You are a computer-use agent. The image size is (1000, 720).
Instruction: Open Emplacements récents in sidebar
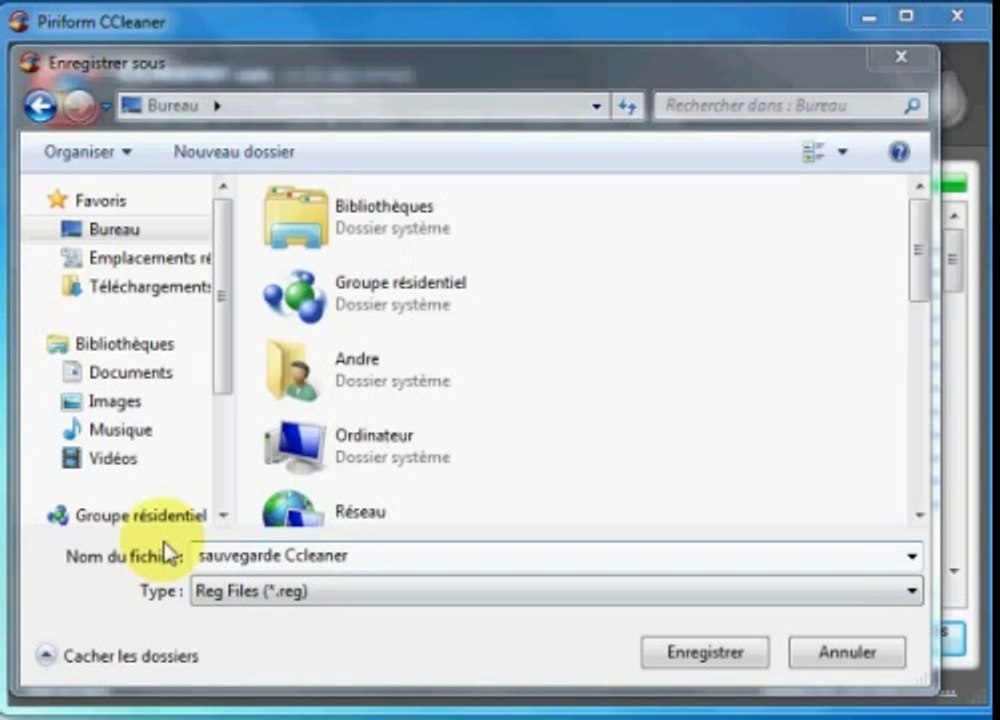(x=150, y=258)
